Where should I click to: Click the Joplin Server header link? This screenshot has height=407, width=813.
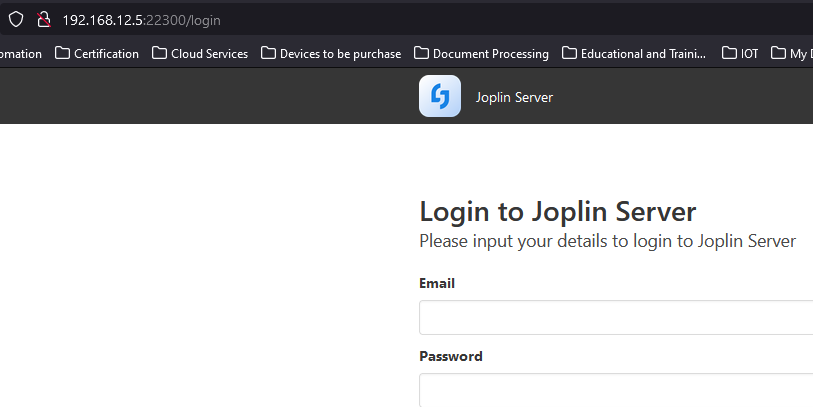point(514,97)
